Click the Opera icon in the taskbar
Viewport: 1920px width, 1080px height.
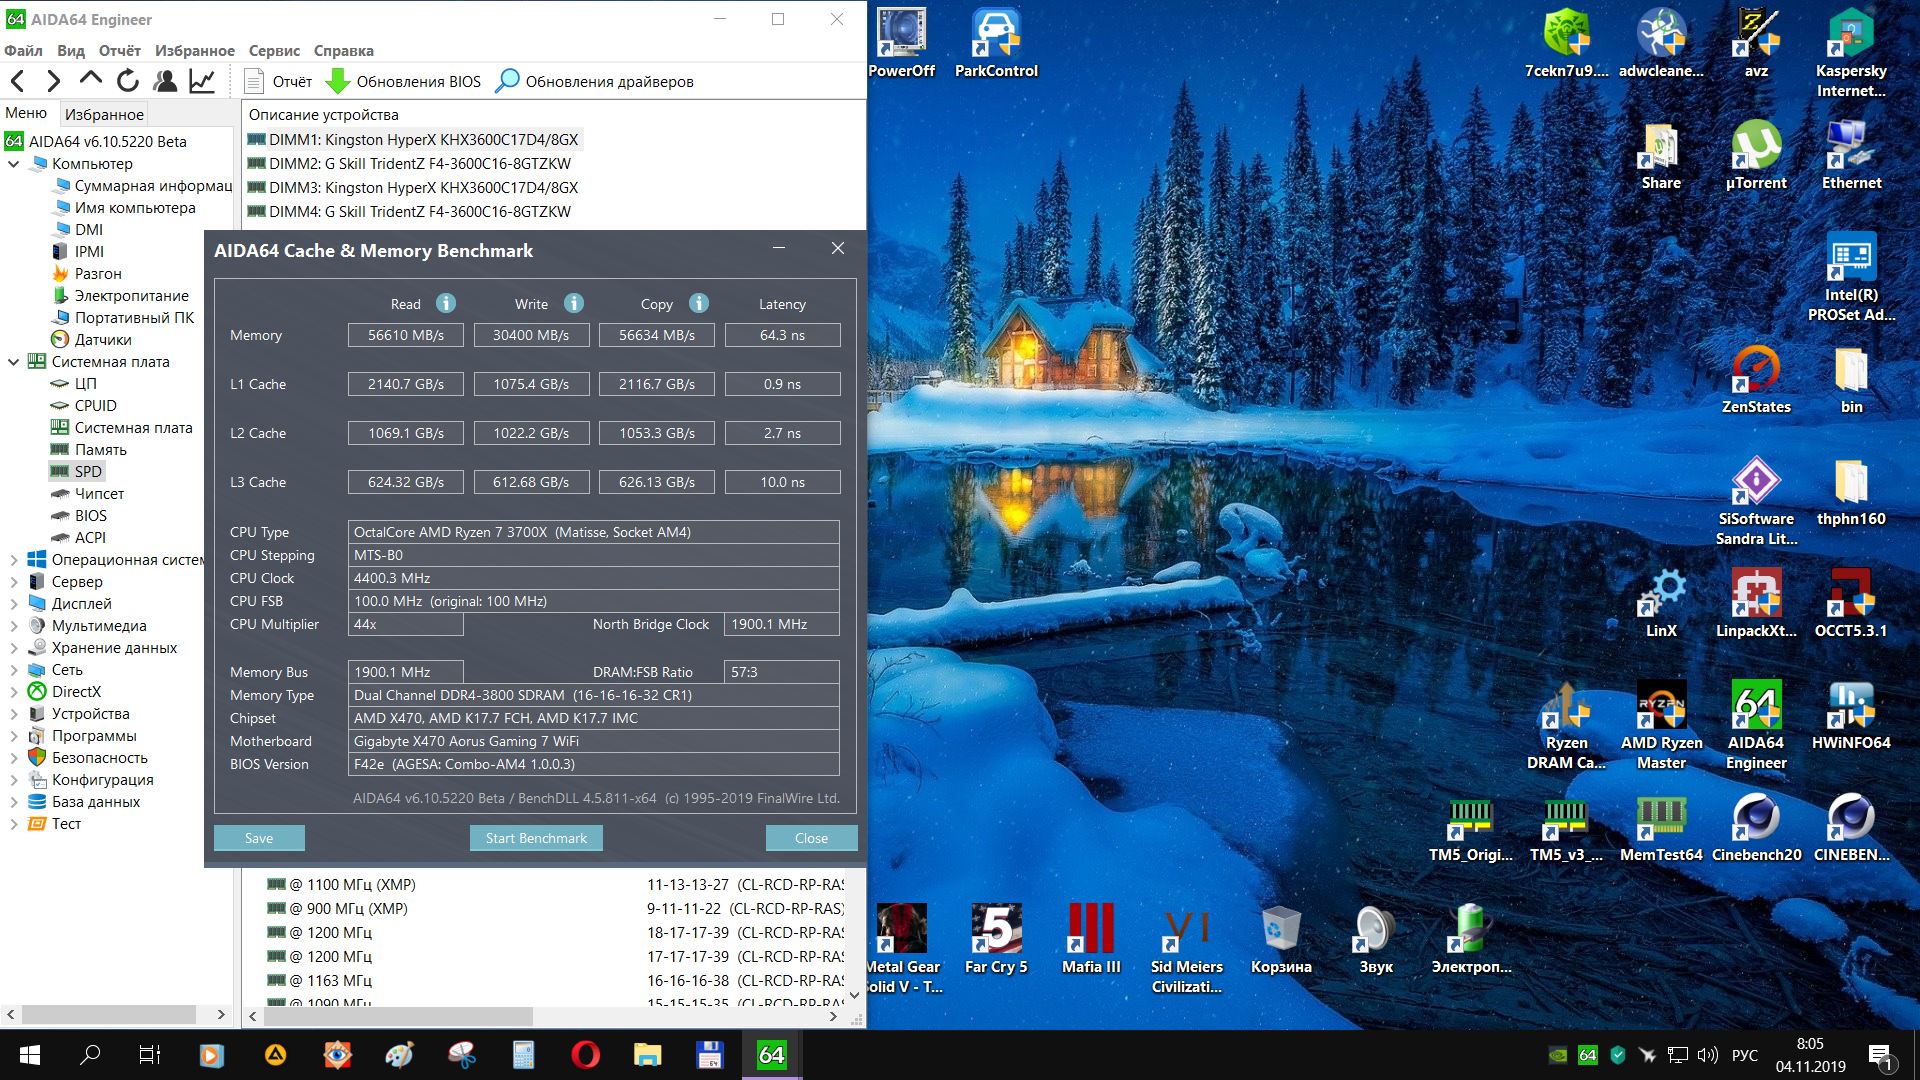(x=585, y=1055)
